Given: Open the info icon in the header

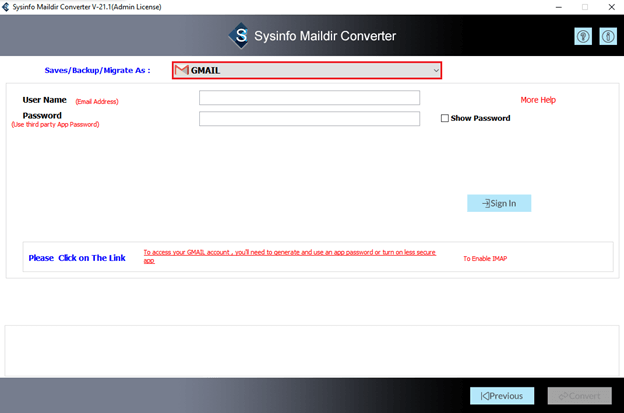Looking at the screenshot, I should 608,37.
